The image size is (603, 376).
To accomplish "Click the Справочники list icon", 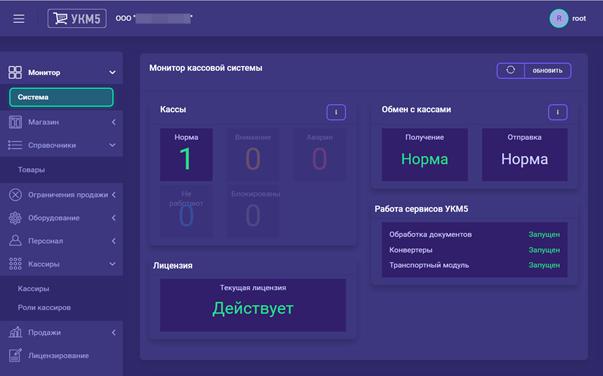I will point(15,145).
